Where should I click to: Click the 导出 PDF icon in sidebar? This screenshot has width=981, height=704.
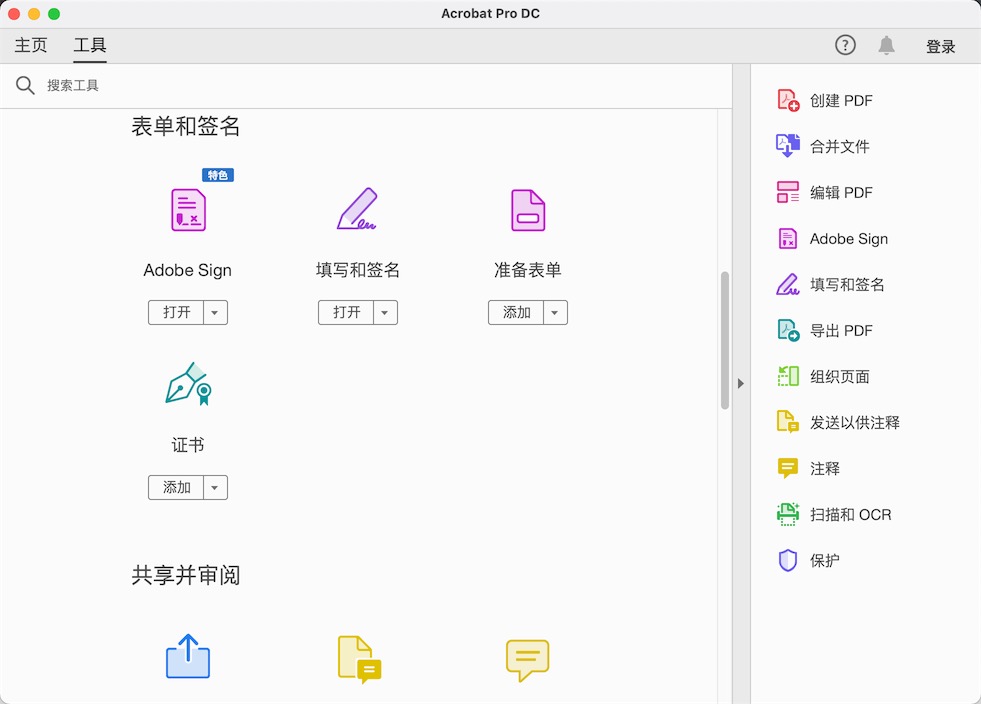(x=788, y=330)
